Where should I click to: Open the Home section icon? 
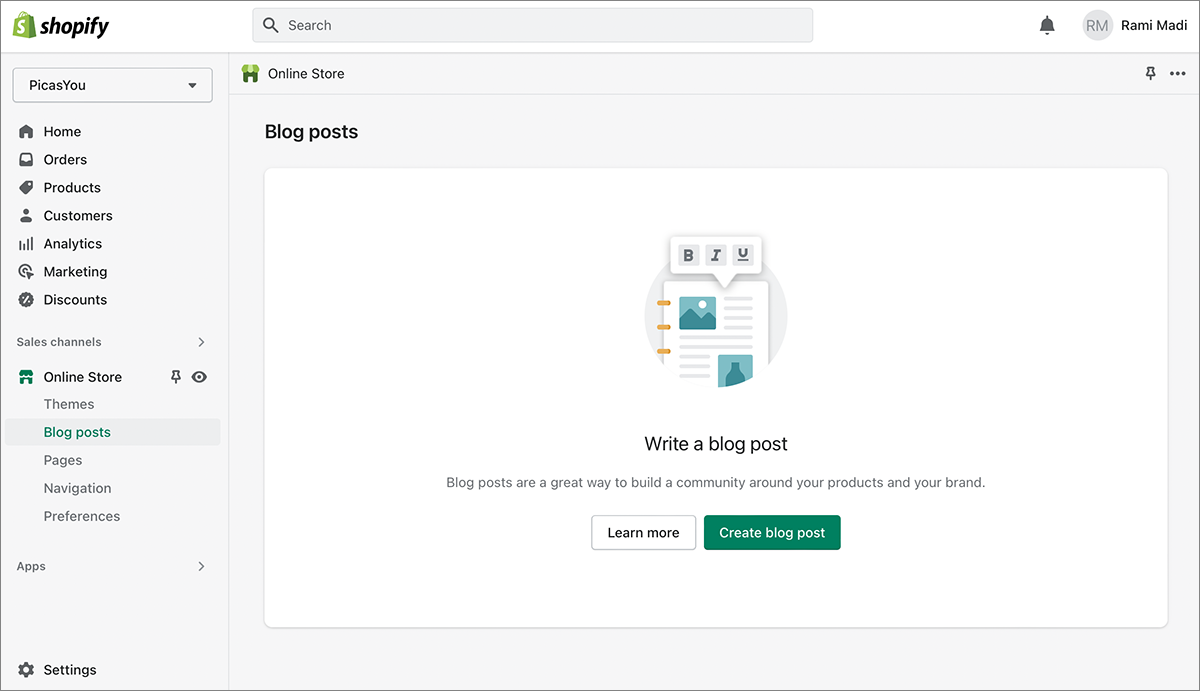[x=25, y=131]
